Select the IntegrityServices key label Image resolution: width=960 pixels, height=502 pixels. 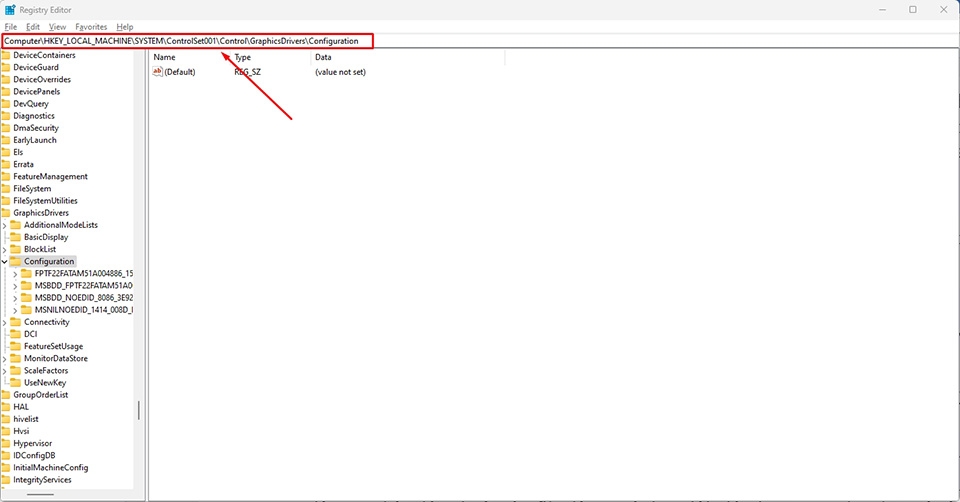tap(42, 480)
